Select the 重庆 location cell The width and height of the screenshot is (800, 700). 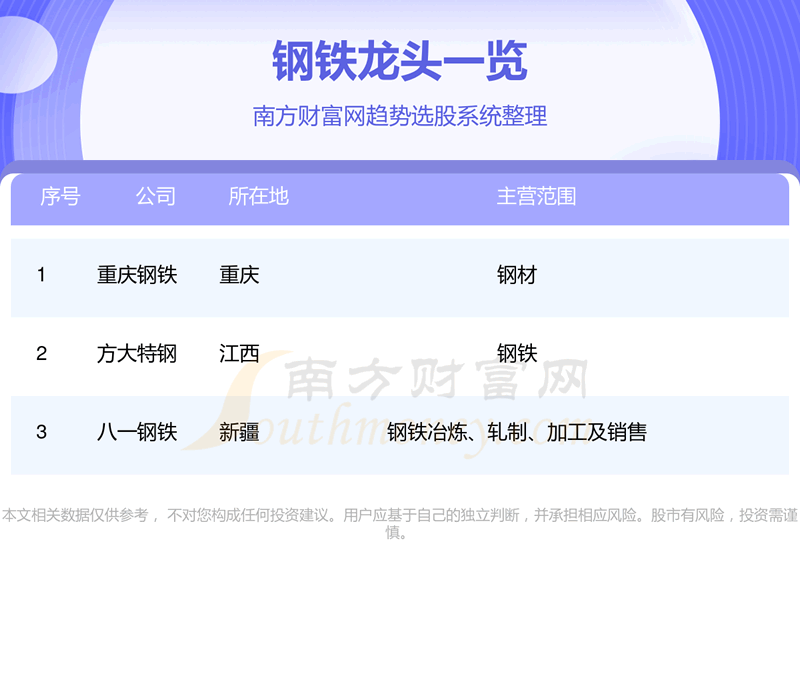(239, 274)
